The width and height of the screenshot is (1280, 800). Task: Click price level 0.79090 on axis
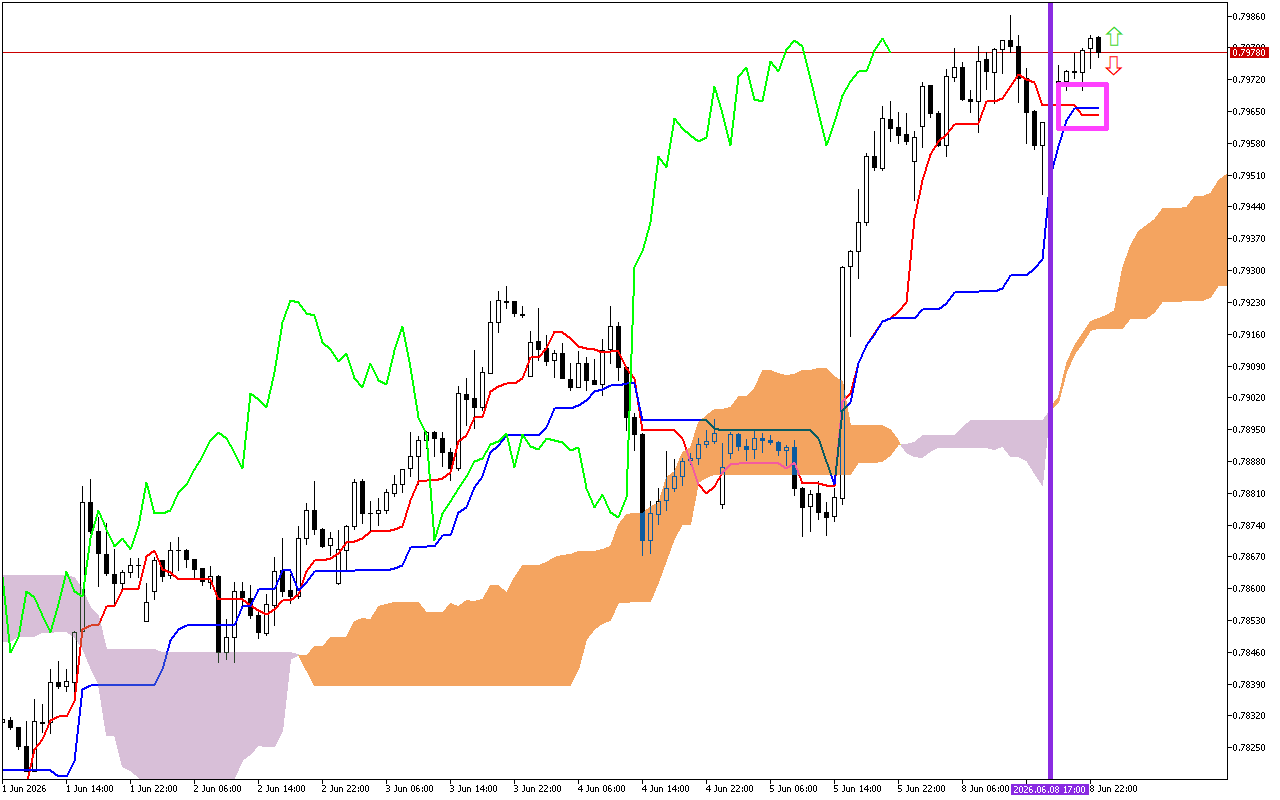1249,366
